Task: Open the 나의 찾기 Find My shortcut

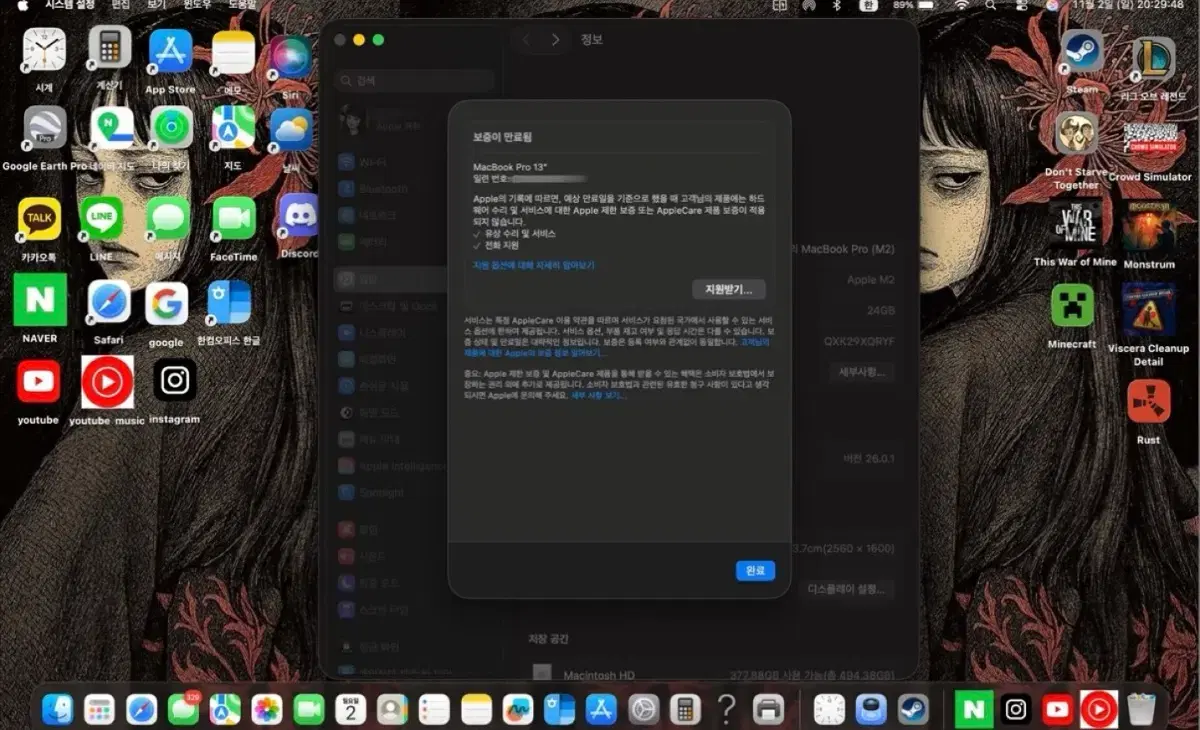Action: pyautogui.click(x=171, y=128)
